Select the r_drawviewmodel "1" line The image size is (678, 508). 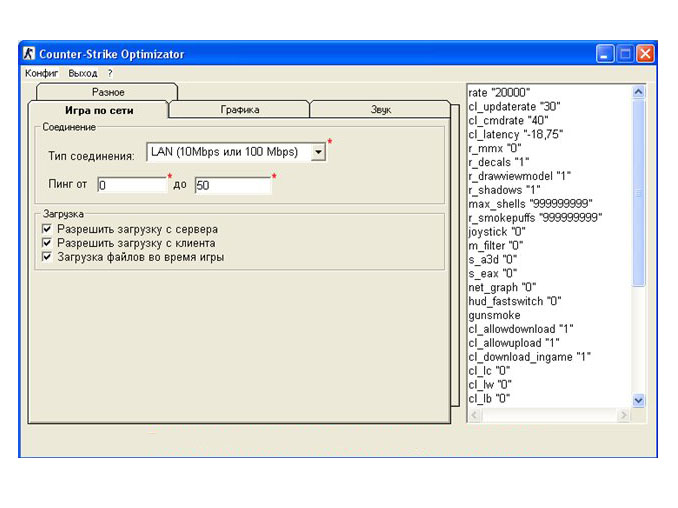[520, 176]
